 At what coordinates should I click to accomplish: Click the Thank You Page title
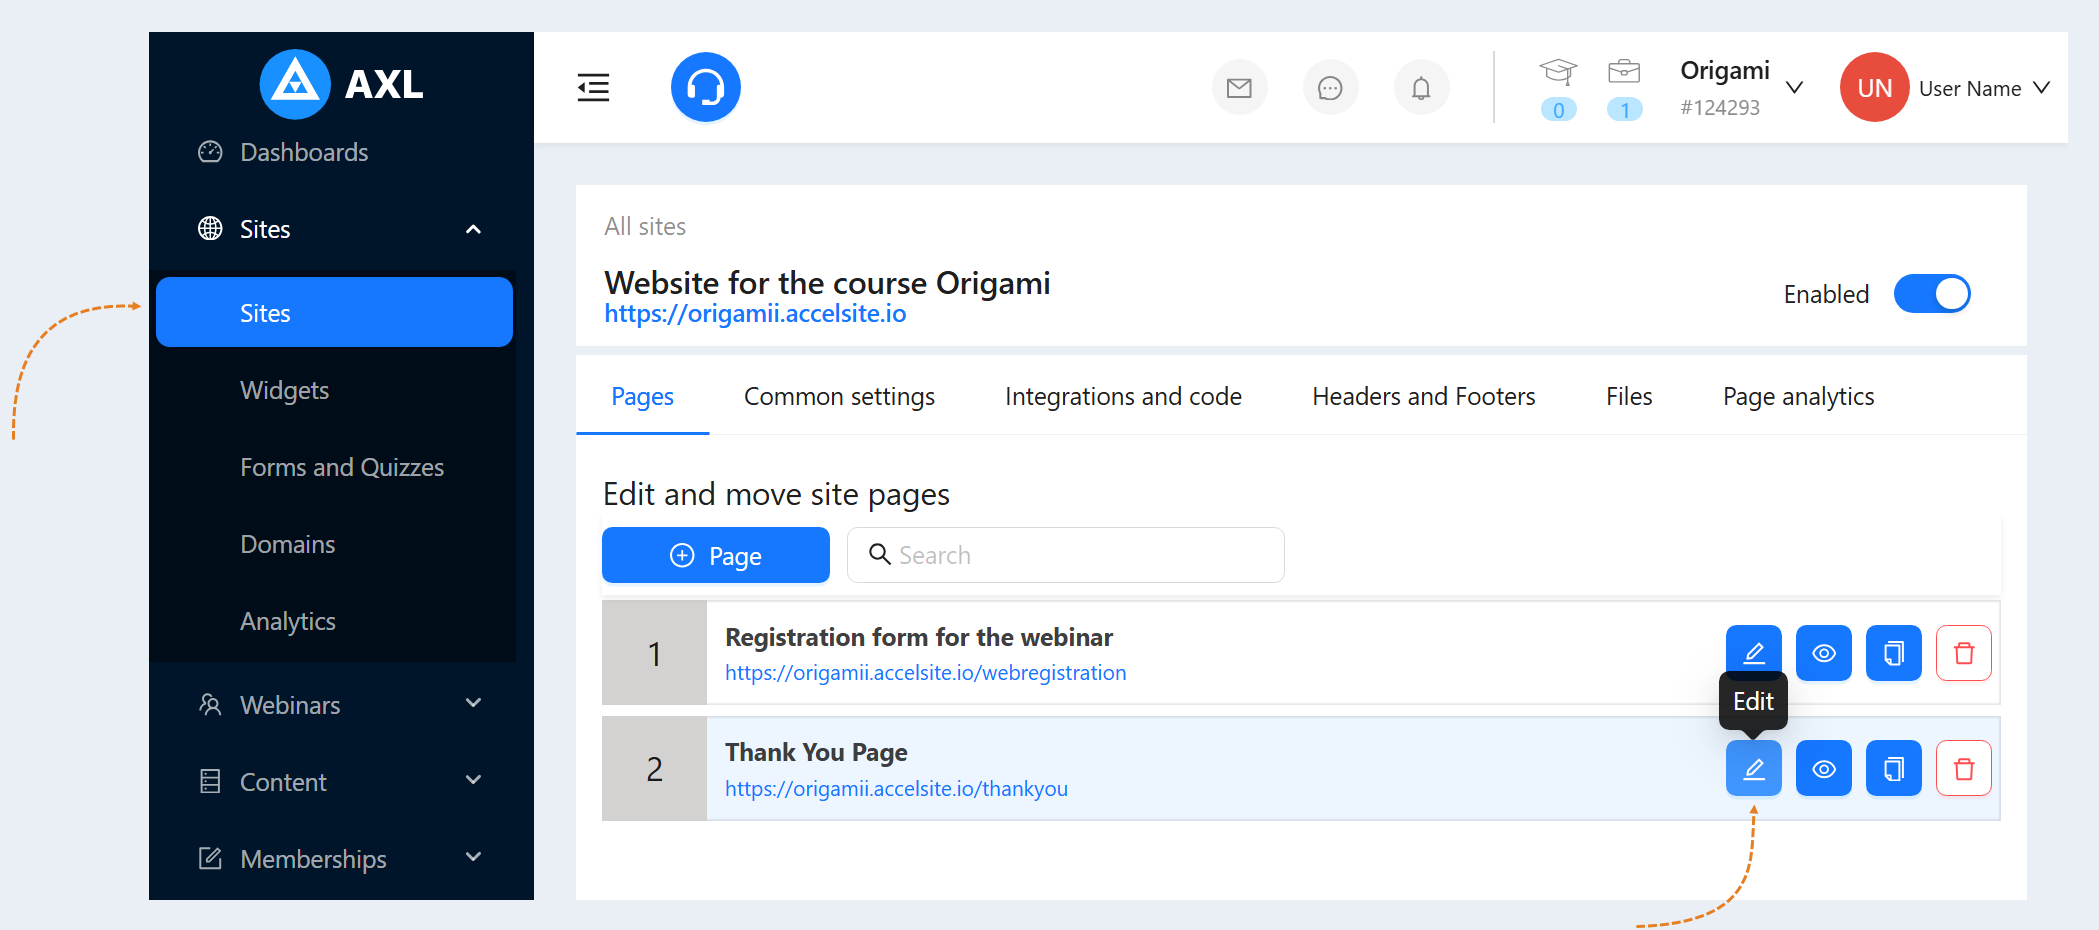click(816, 752)
